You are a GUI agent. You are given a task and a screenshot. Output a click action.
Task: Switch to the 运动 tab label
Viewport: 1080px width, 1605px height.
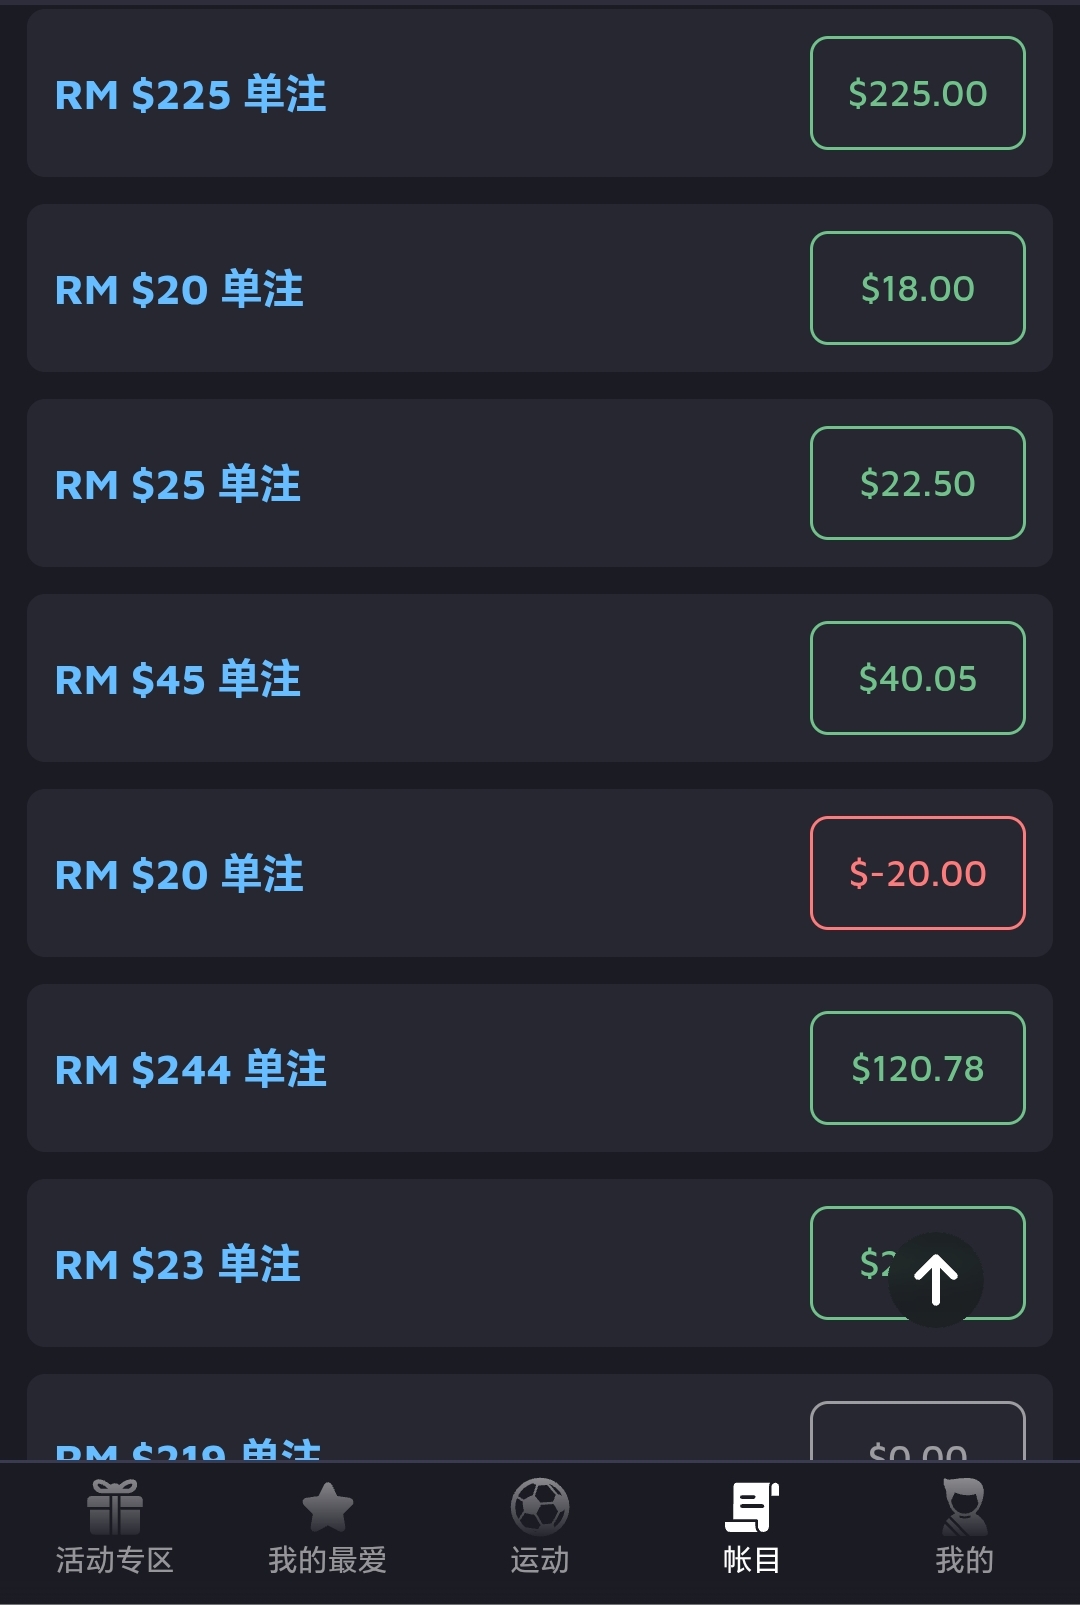(540, 1560)
